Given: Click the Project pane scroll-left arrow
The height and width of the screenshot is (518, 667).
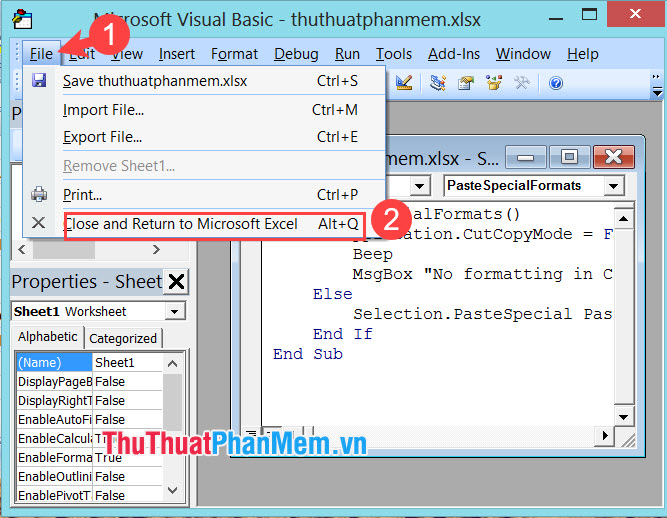Looking at the screenshot, I should point(23,249).
